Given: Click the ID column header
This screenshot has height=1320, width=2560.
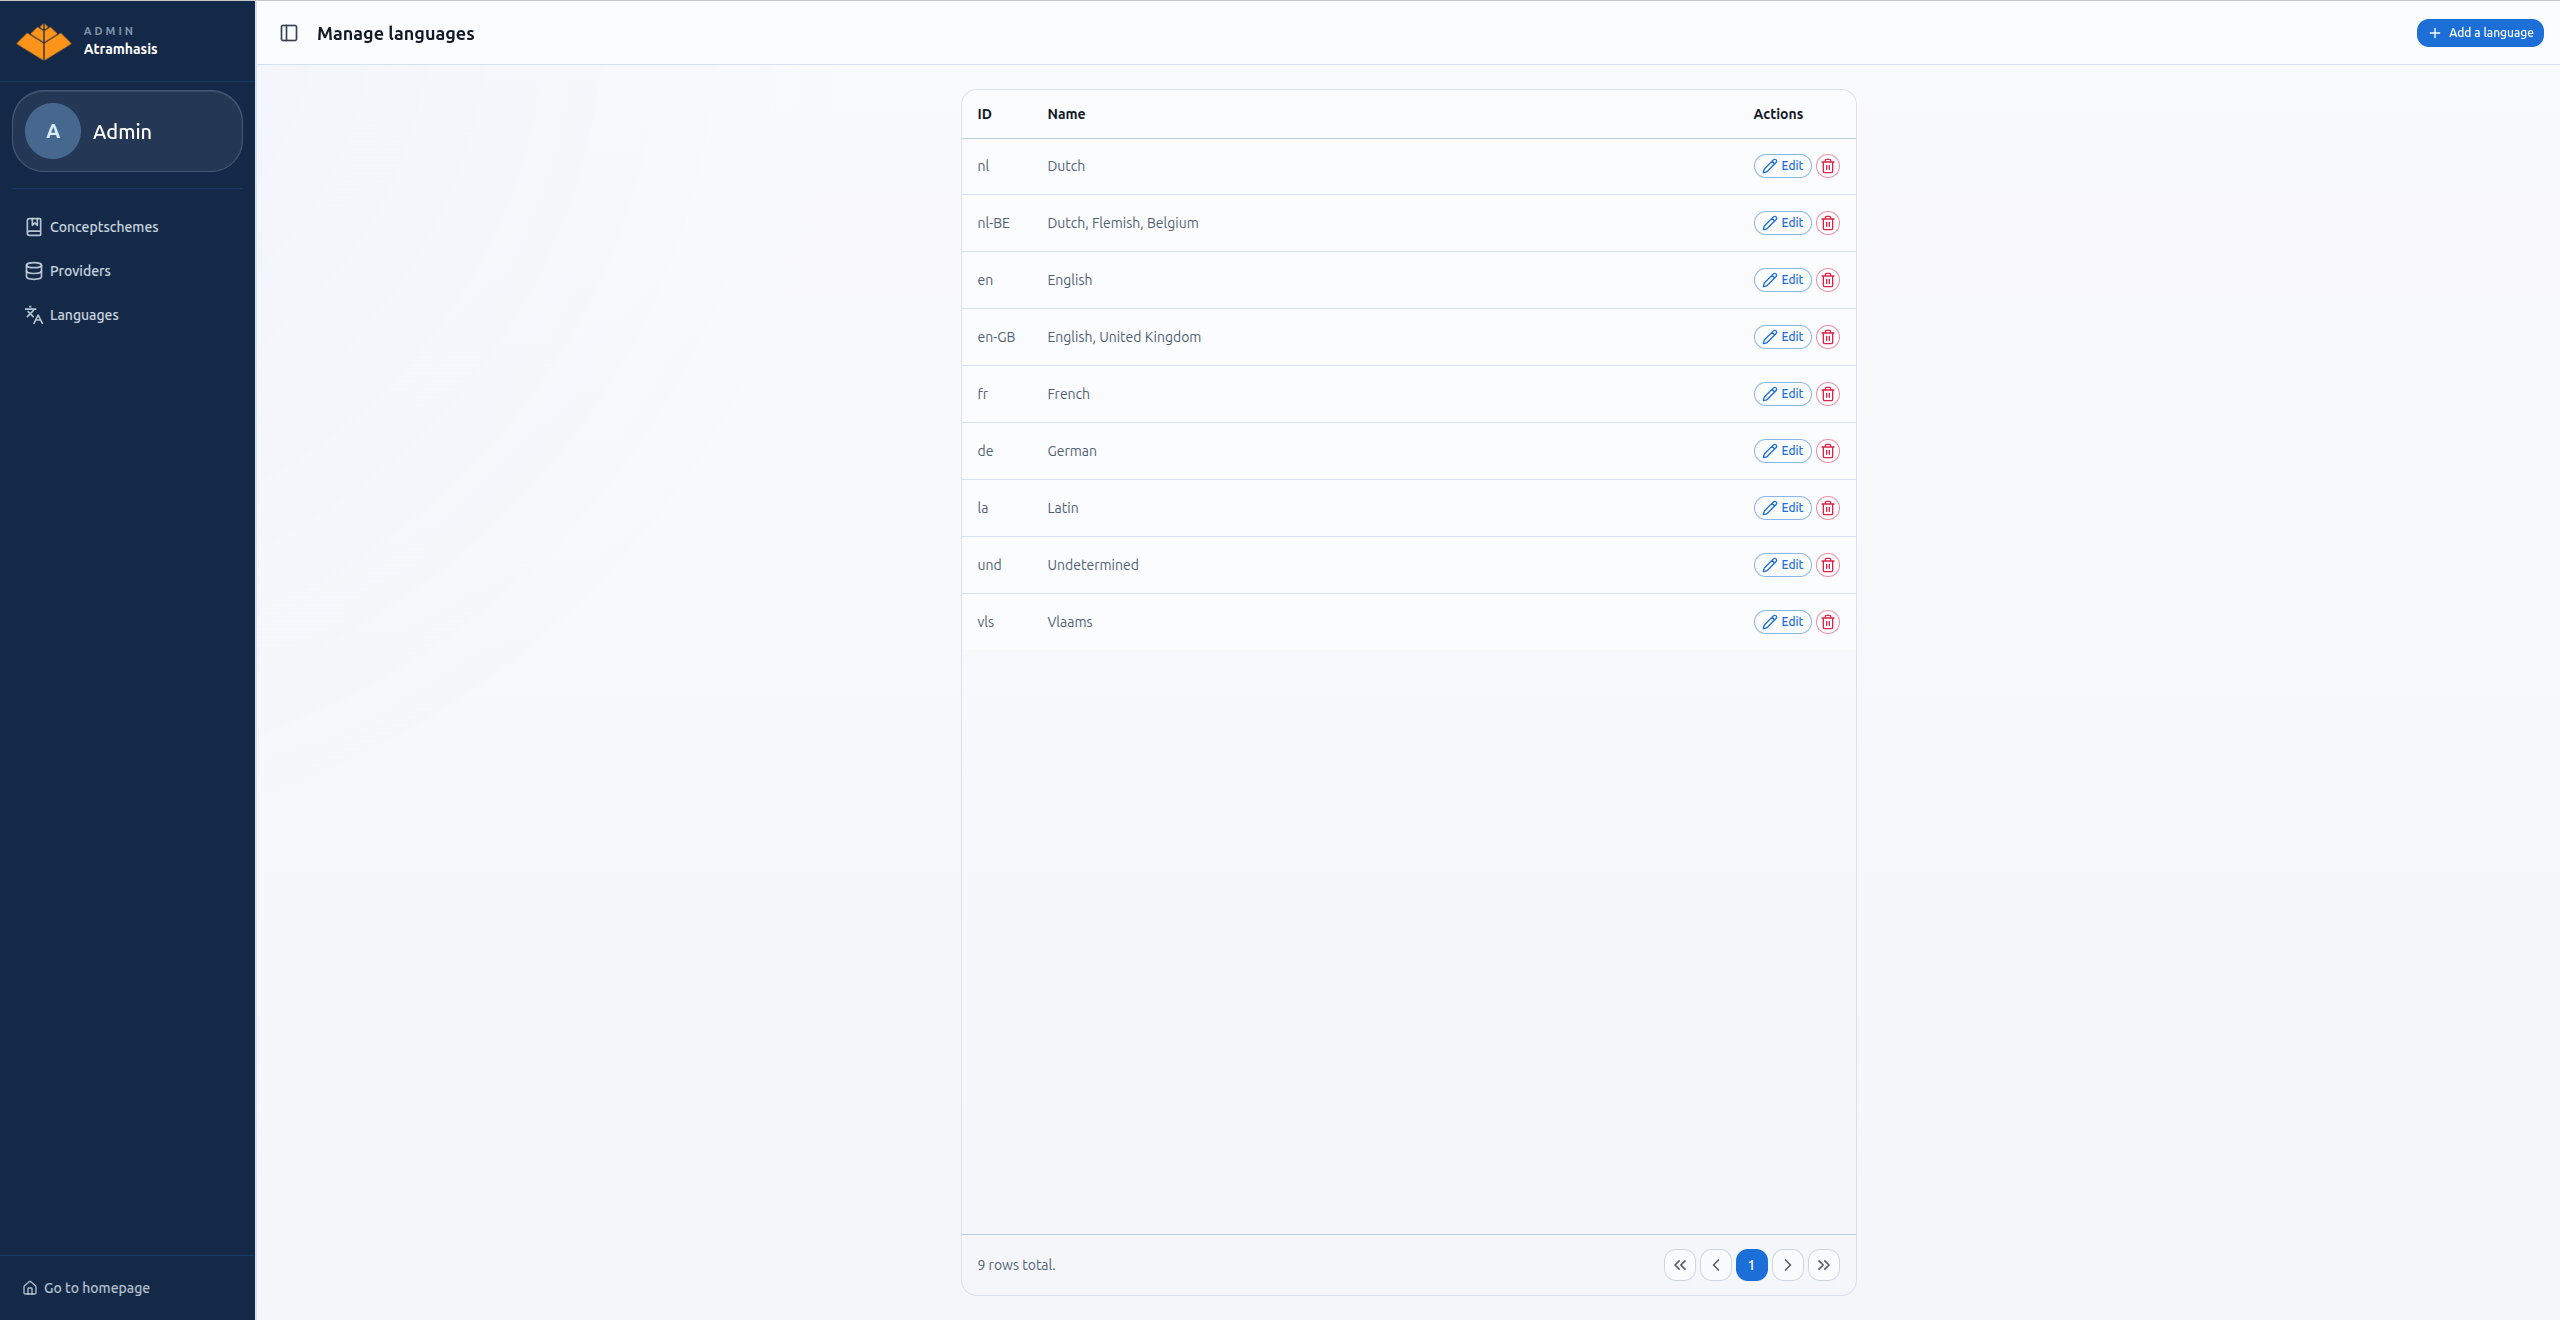Looking at the screenshot, I should click(984, 114).
